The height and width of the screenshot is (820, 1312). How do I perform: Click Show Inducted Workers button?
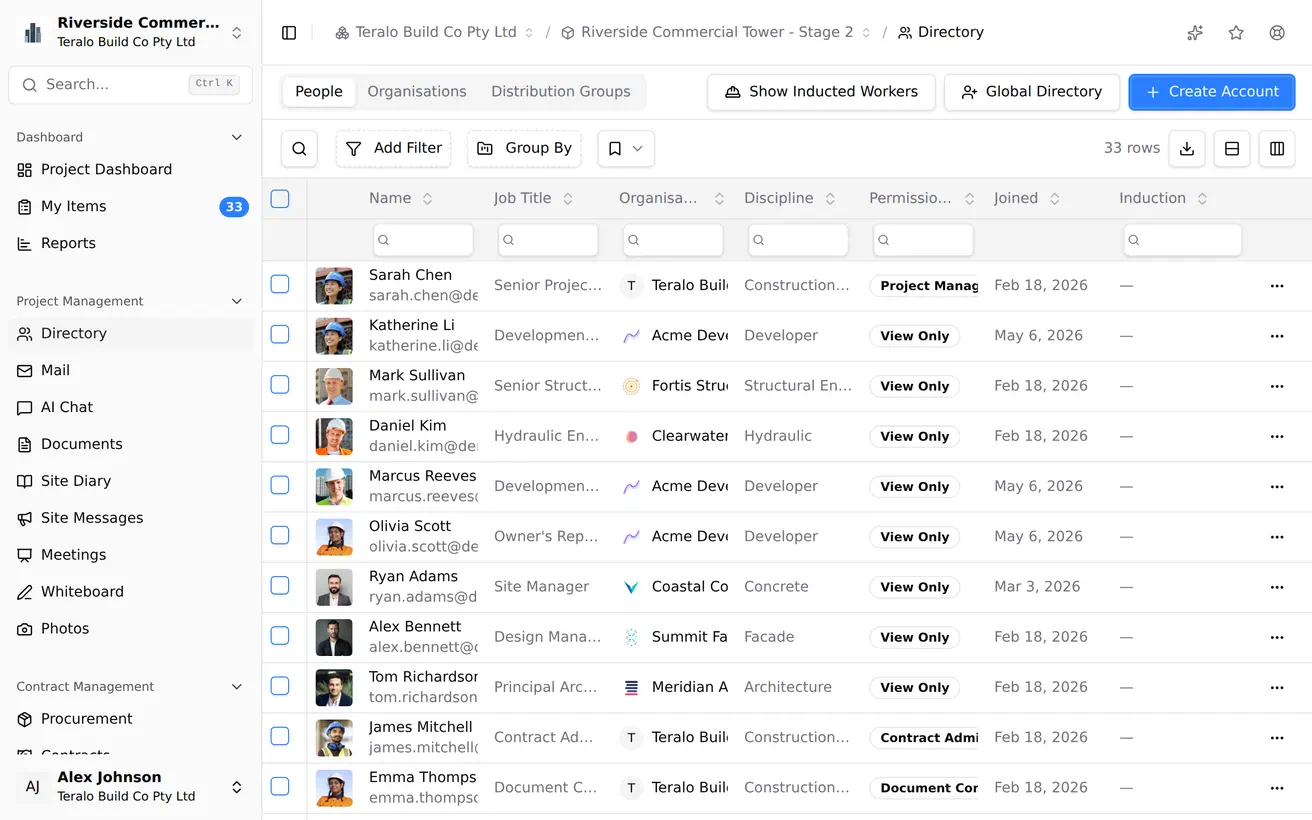[x=821, y=92]
